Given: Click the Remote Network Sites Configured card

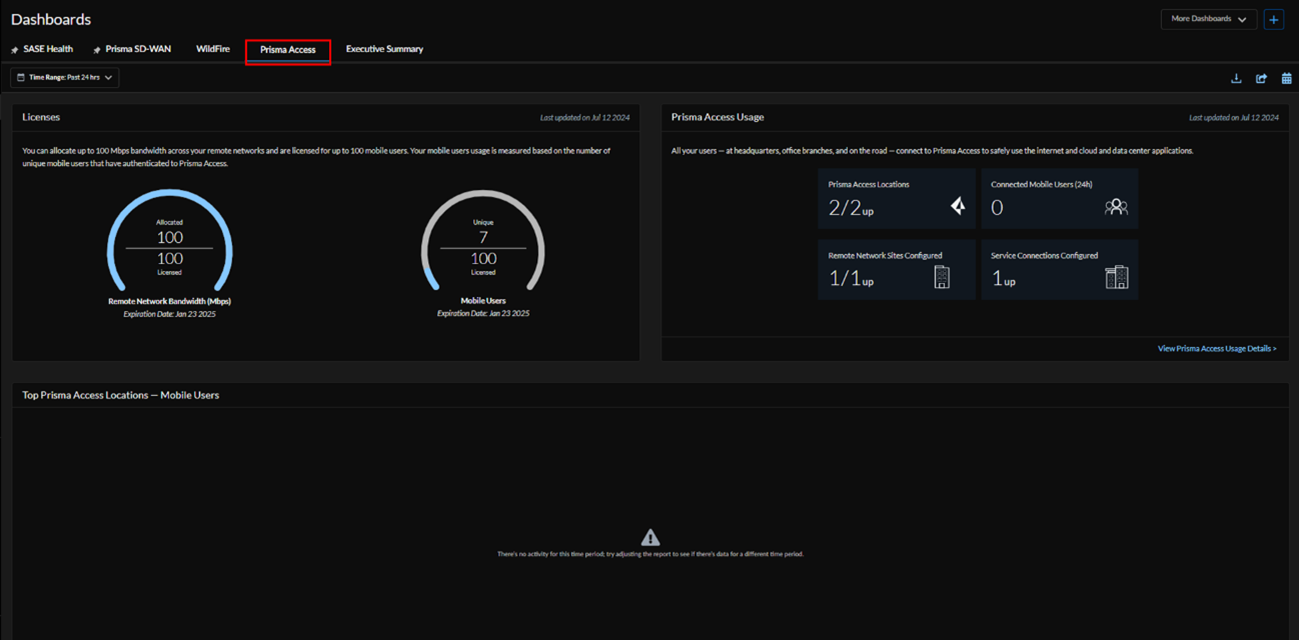Looking at the screenshot, I should pyautogui.click(x=896, y=270).
